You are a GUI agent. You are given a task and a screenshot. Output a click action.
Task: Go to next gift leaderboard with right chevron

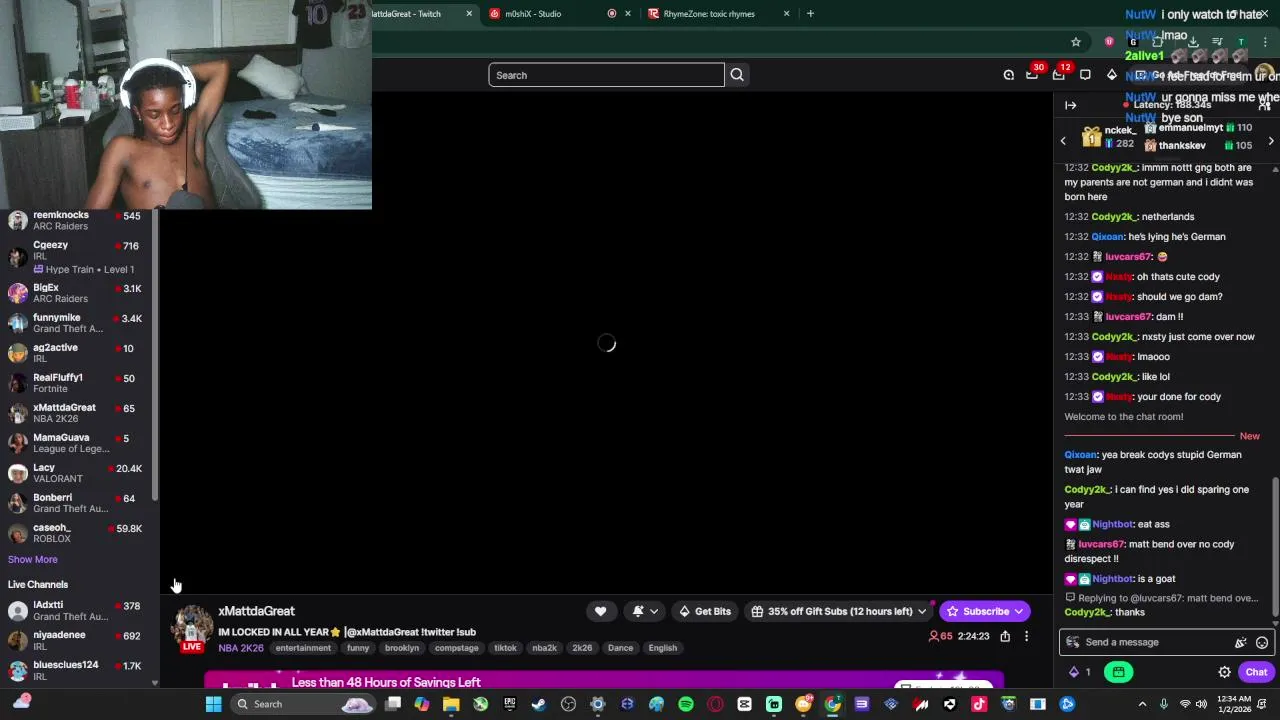(x=1271, y=141)
